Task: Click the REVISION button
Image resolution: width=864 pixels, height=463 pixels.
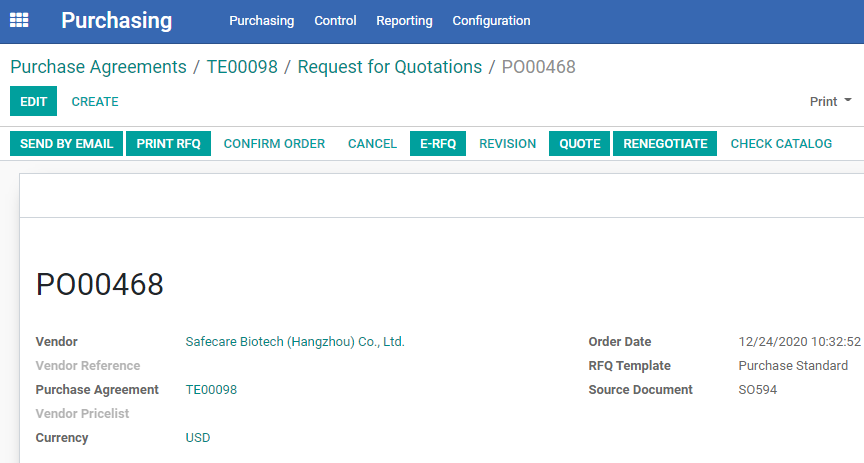Action: (507, 143)
